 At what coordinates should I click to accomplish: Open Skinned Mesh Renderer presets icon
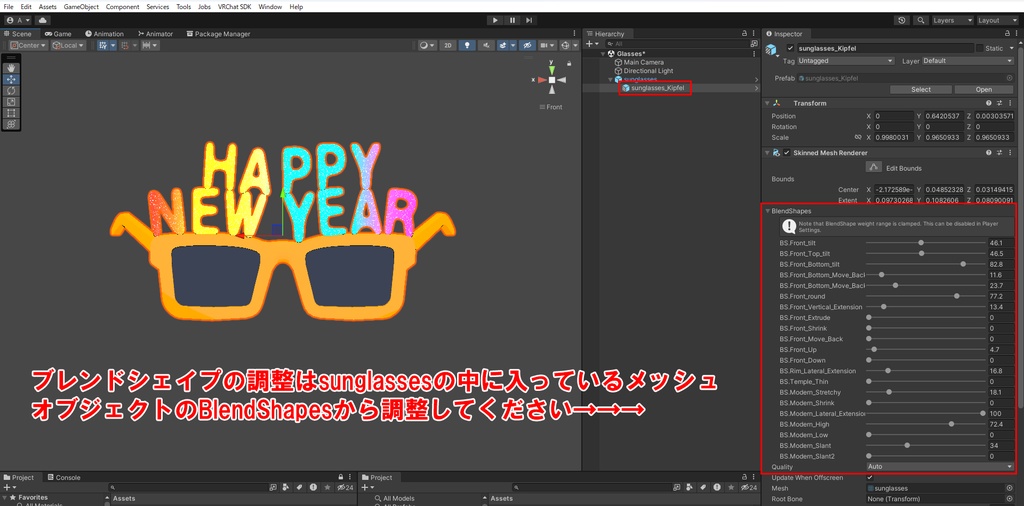[999, 153]
